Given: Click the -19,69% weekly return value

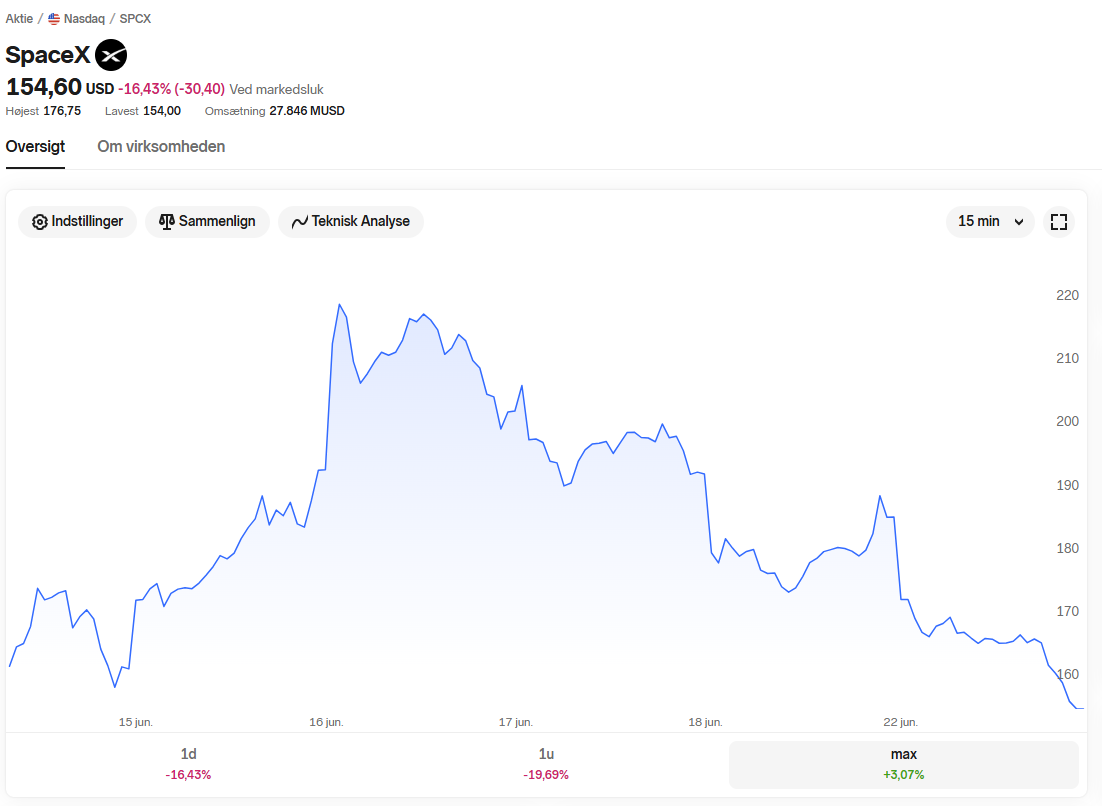Looking at the screenshot, I should (546, 775).
